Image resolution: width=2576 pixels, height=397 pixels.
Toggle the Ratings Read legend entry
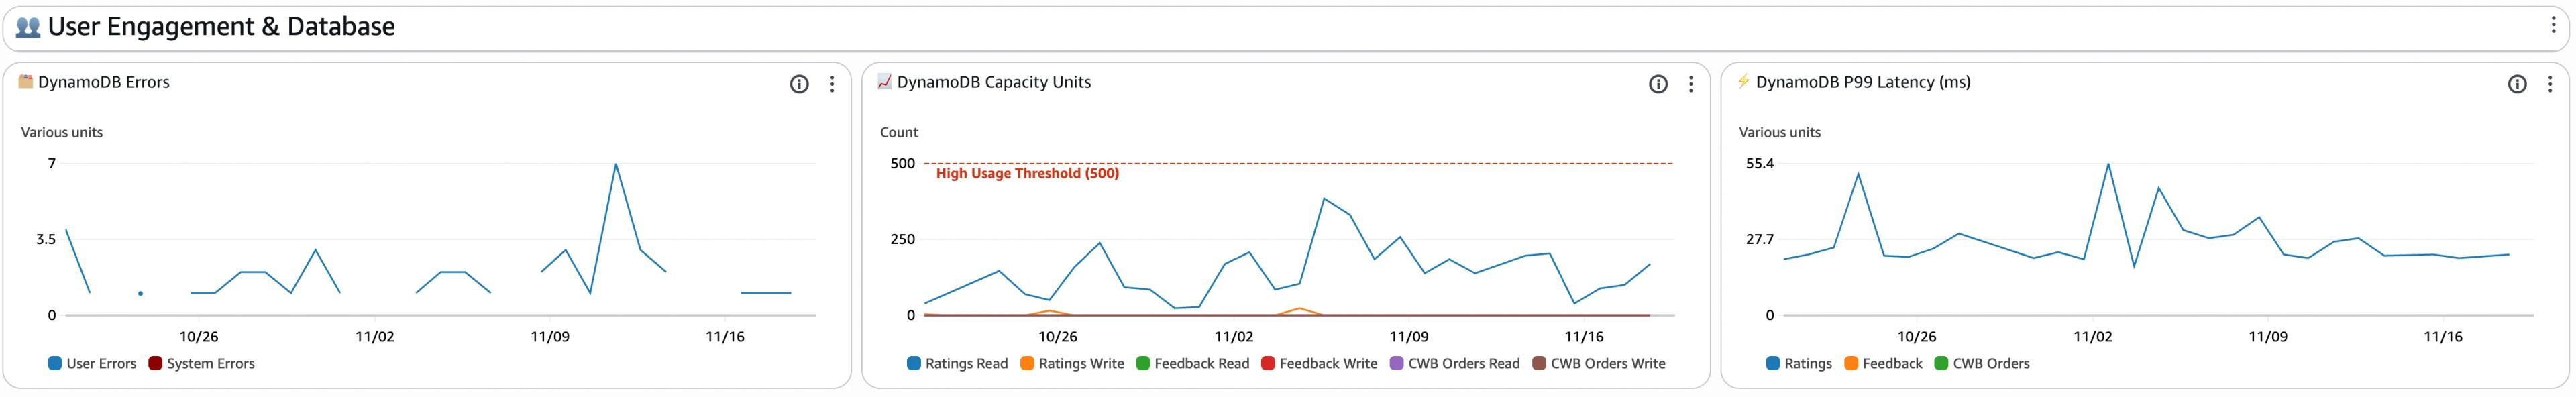[x=967, y=363]
